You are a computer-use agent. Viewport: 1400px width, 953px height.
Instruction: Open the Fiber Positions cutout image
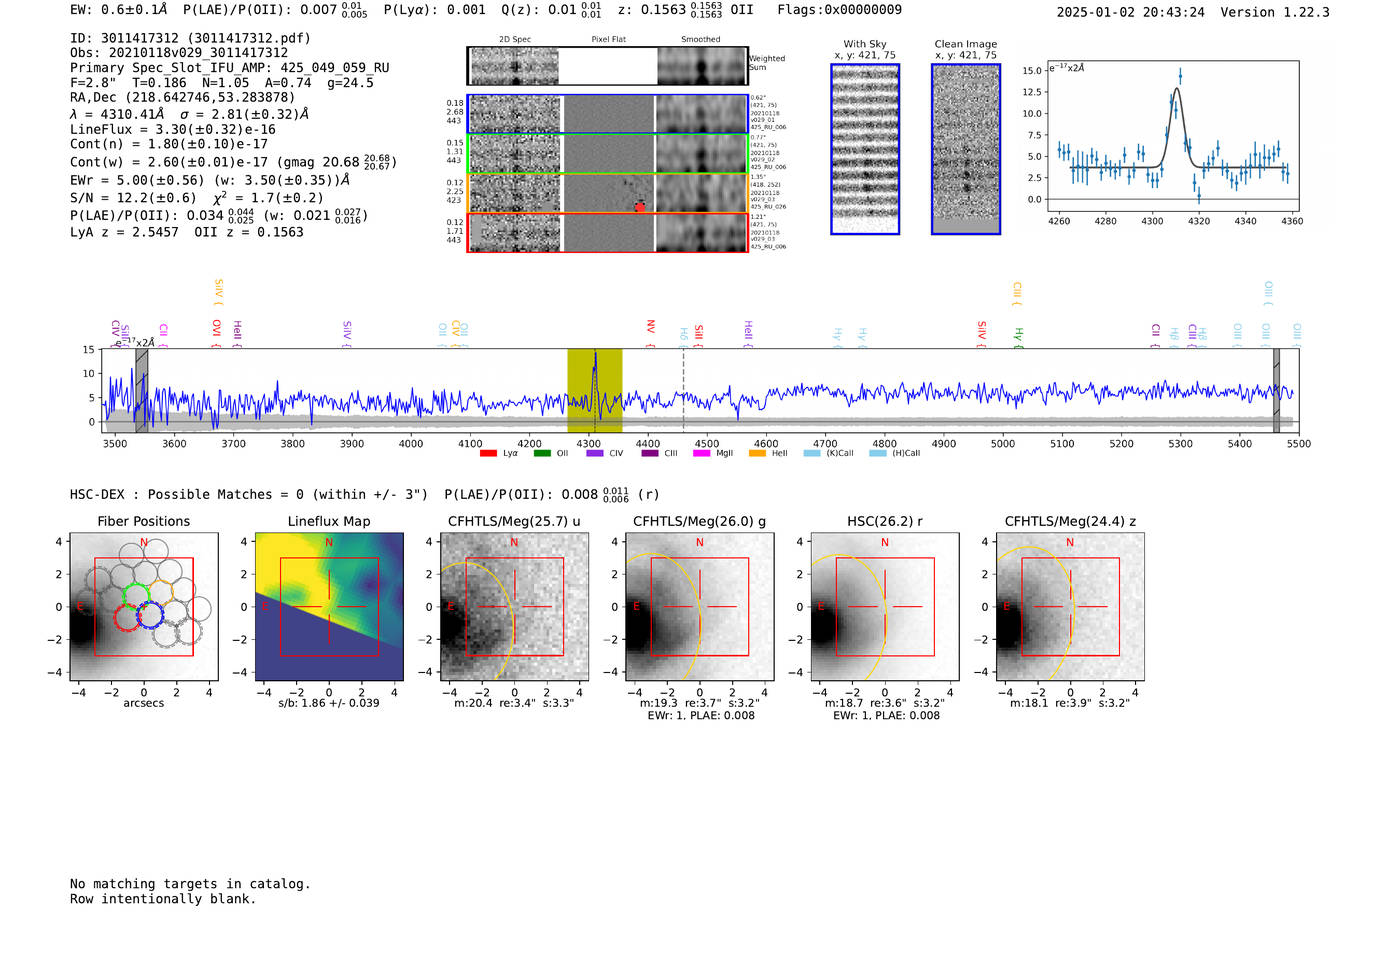tap(144, 607)
